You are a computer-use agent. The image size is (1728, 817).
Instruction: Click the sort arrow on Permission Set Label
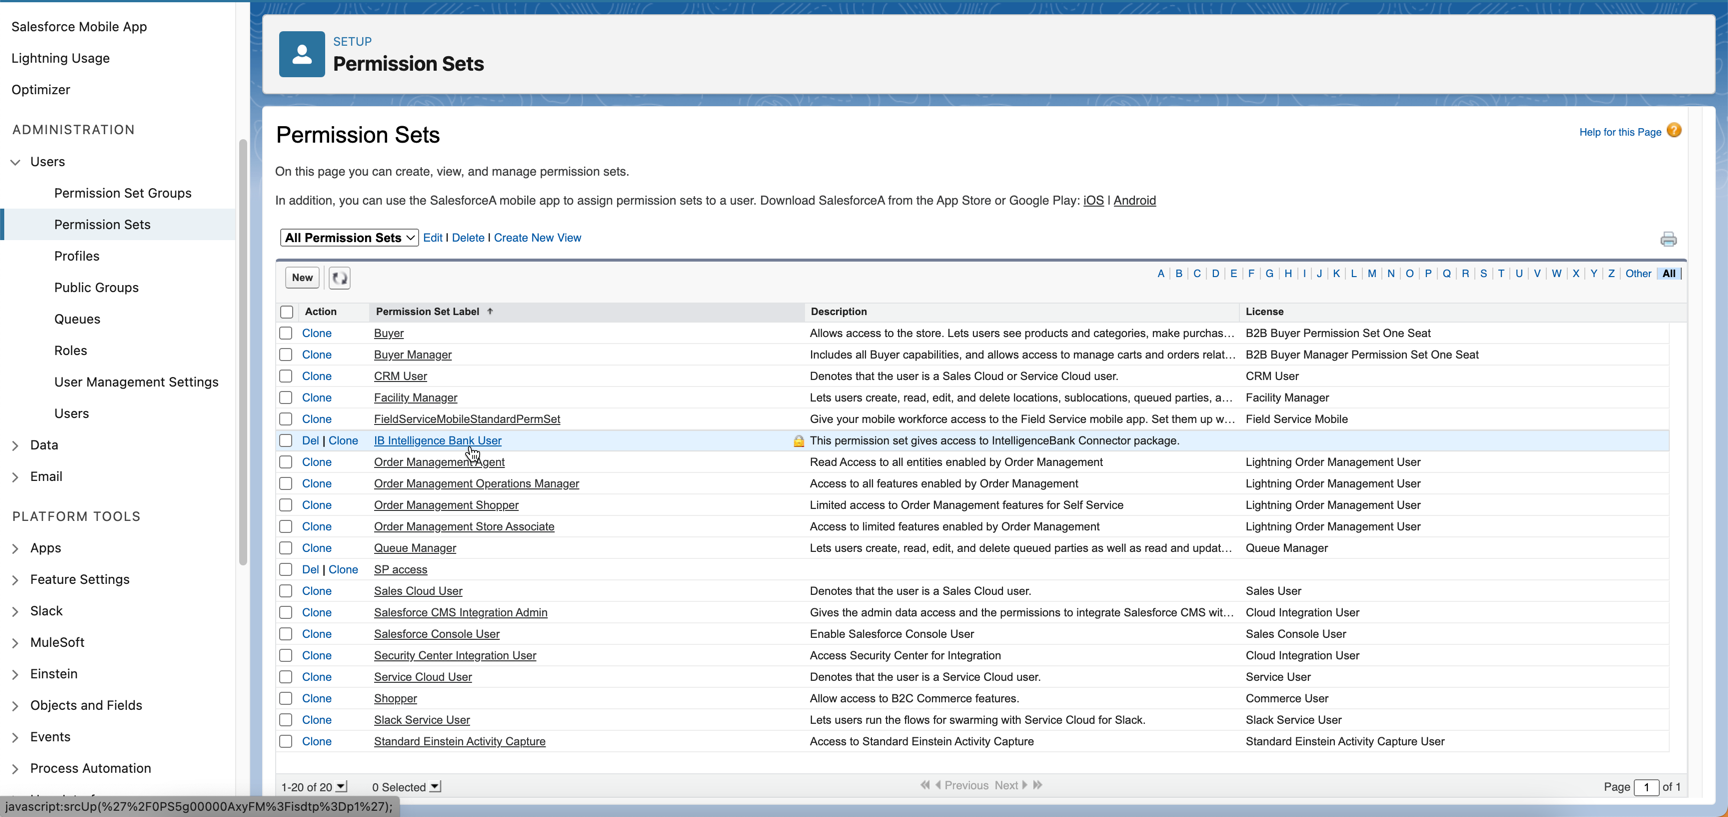tap(490, 312)
